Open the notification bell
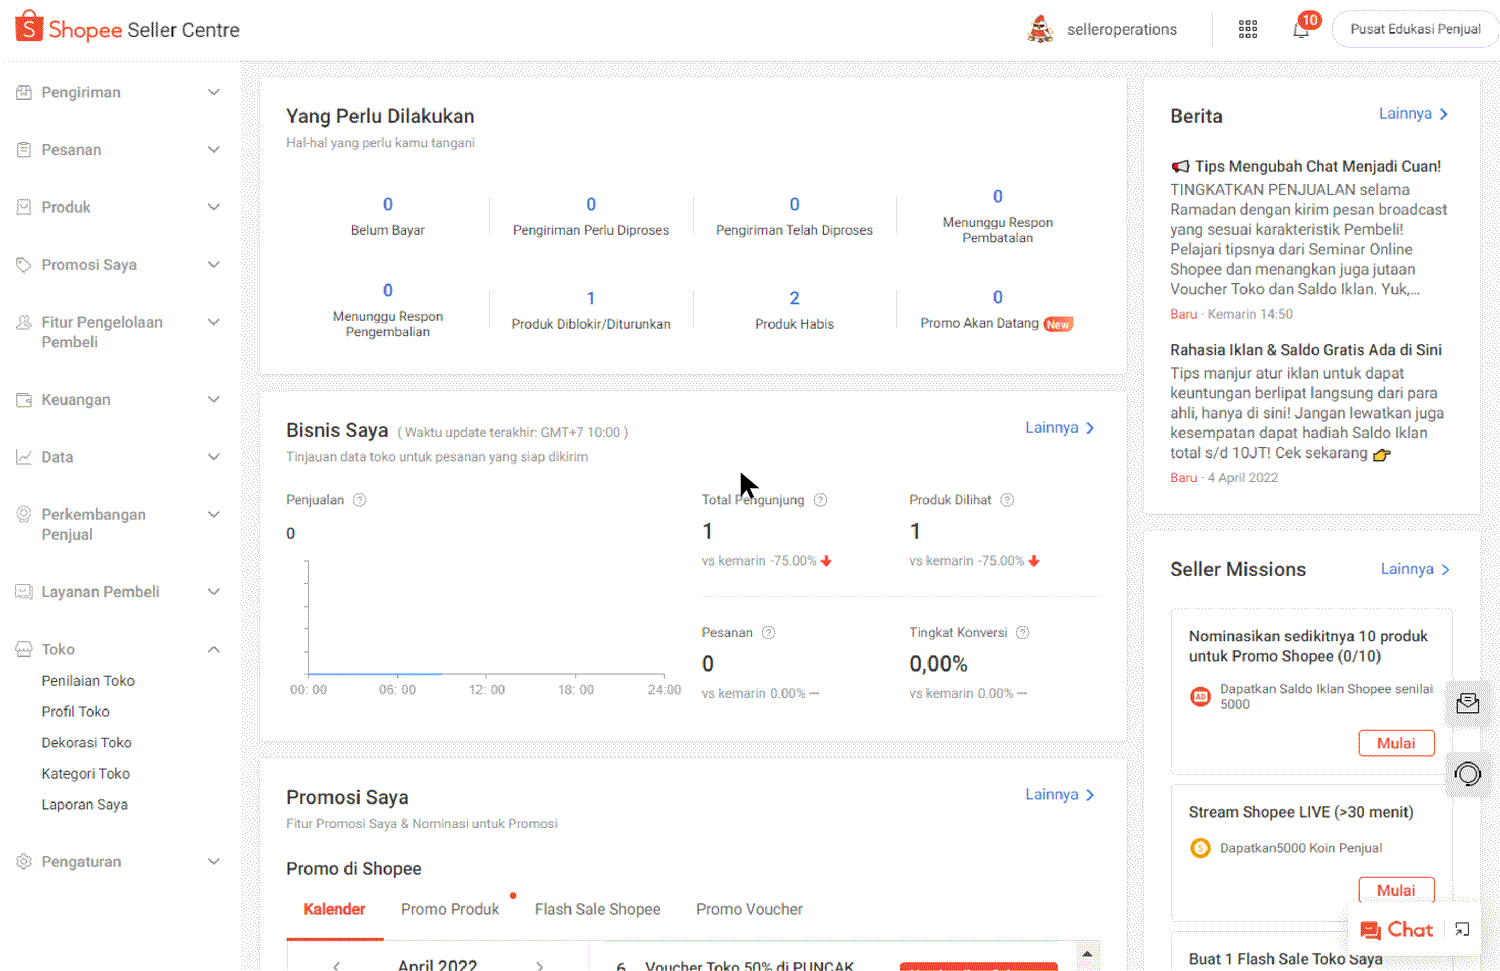The width and height of the screenshot is (1500, 971). pyautogui.click(x=1301, y=30)
